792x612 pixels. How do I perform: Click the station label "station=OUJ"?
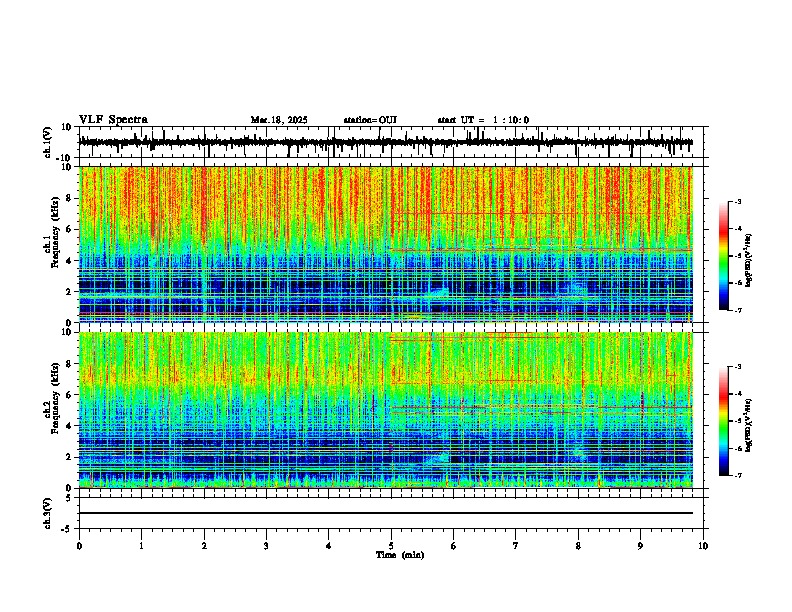click(x=370, y=120)
